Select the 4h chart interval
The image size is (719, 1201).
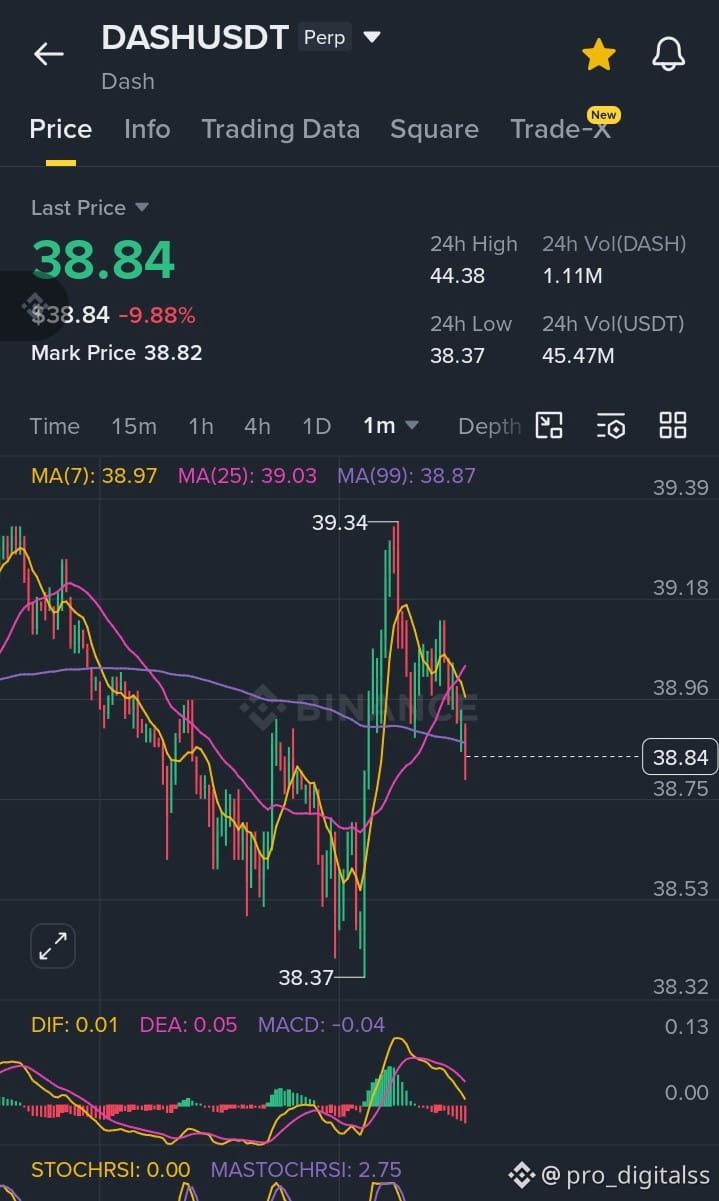[257, 426]
